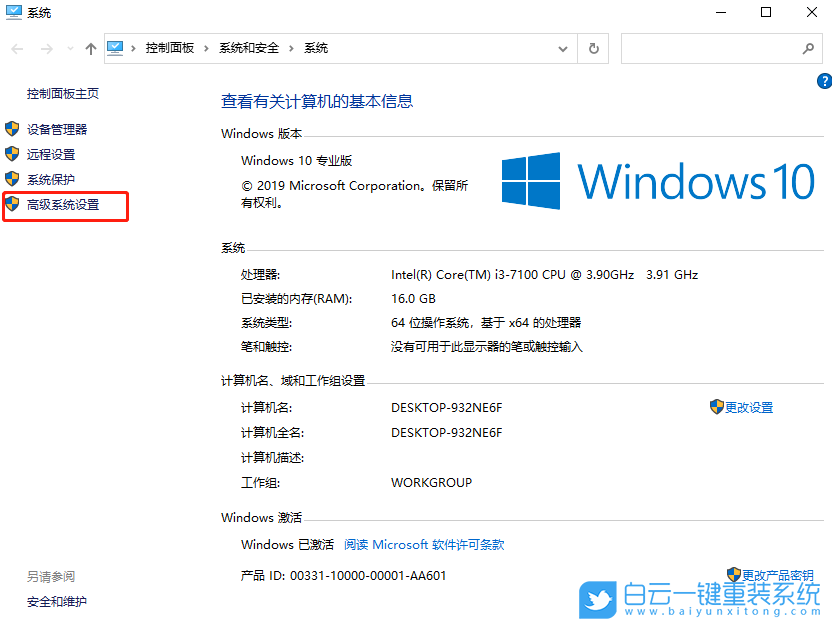Viewport: 832px width, 624px height.
Task: Click the refresh button beside the address bar
Action: tap(593, 47)
